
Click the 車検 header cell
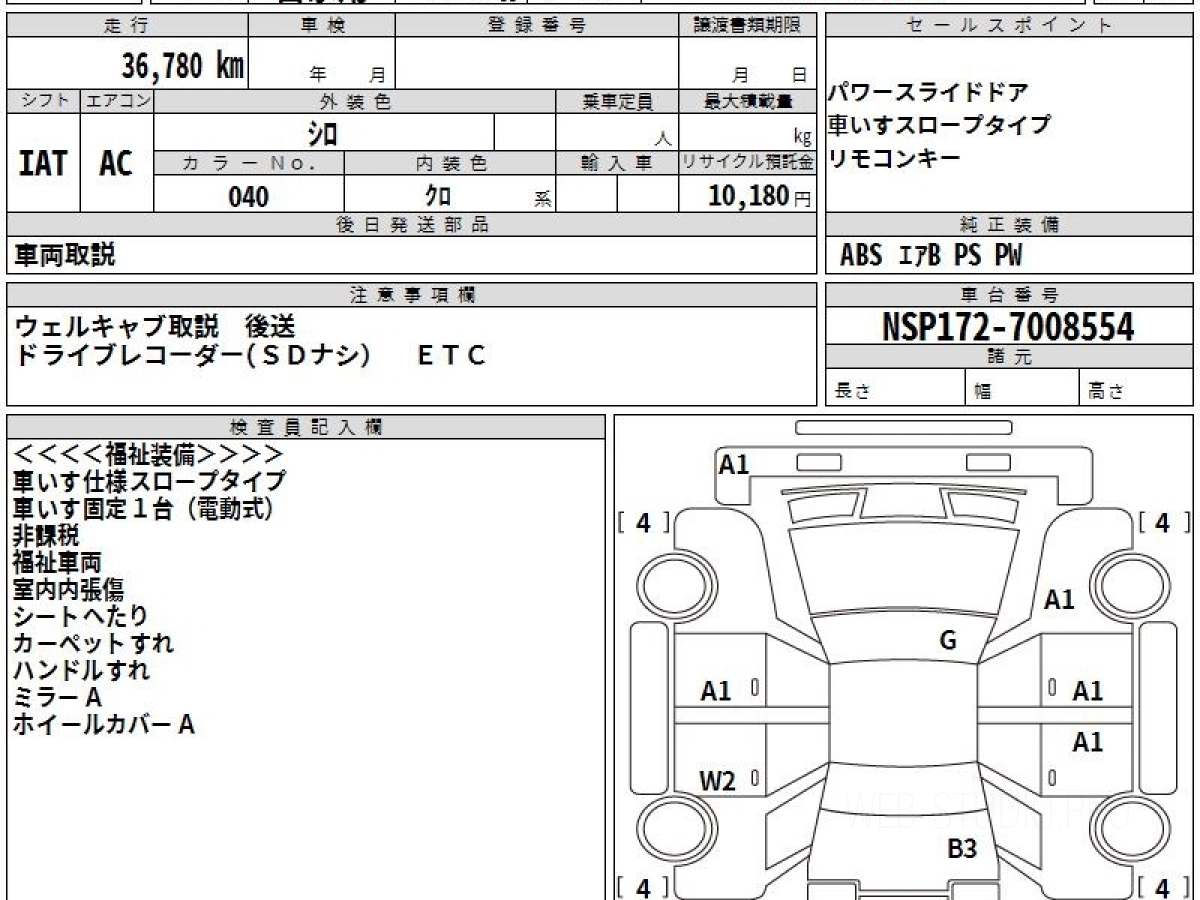point(322,26)
